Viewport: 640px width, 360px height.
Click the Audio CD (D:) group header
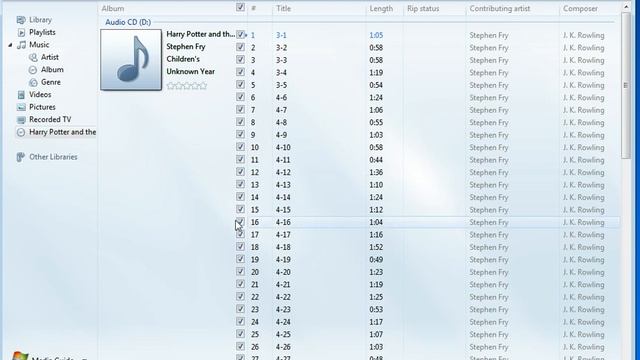[x=128, y=22]
